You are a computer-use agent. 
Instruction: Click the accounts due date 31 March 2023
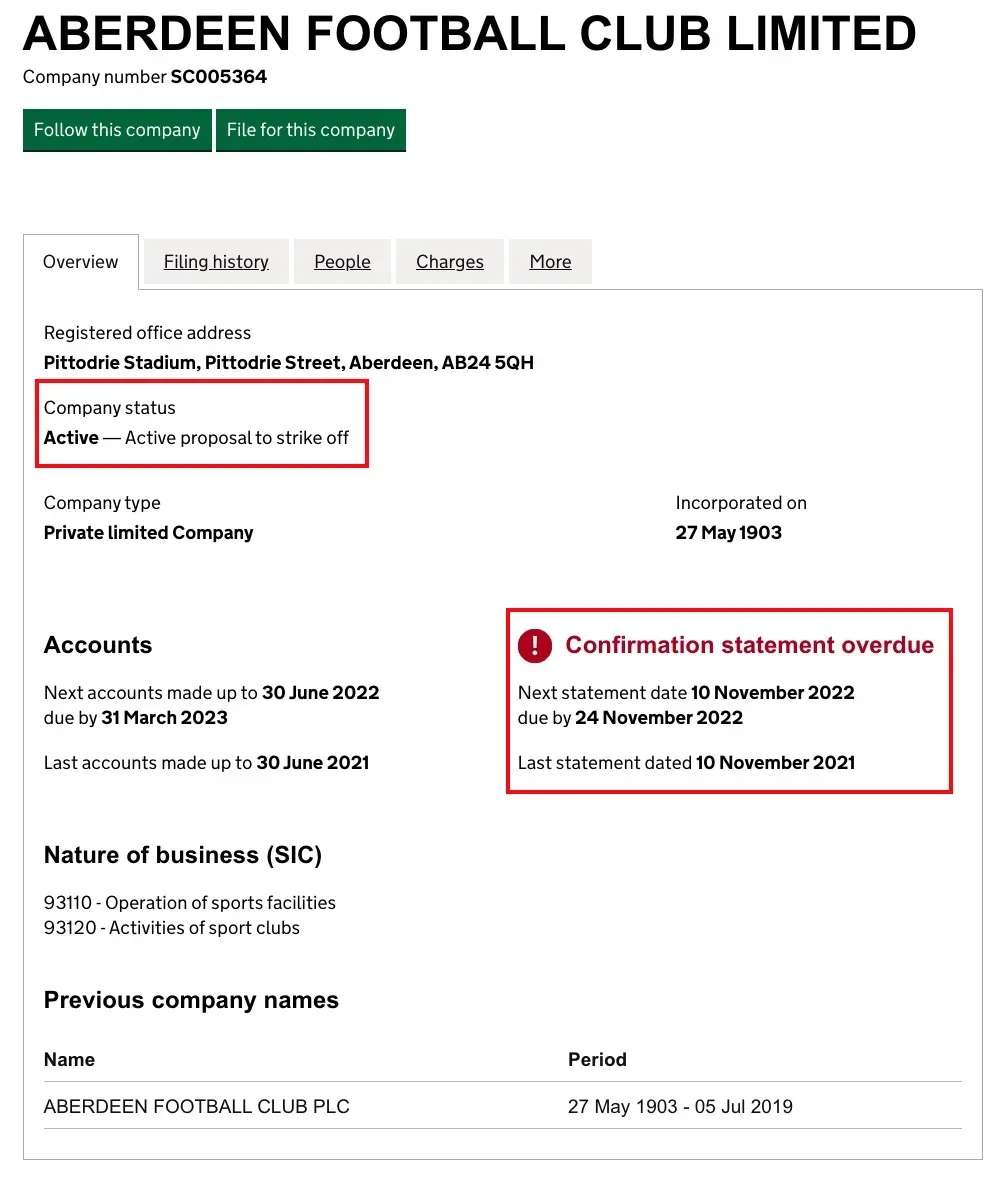[164, 718]
